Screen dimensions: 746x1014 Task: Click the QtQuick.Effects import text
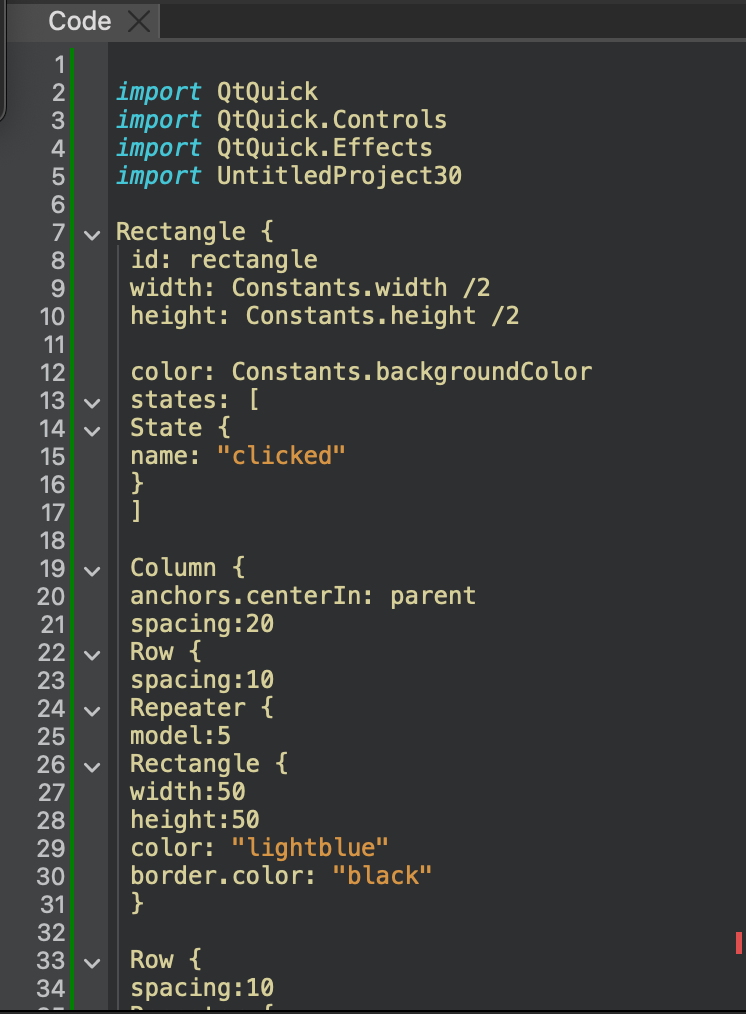(x=324, y=148)
